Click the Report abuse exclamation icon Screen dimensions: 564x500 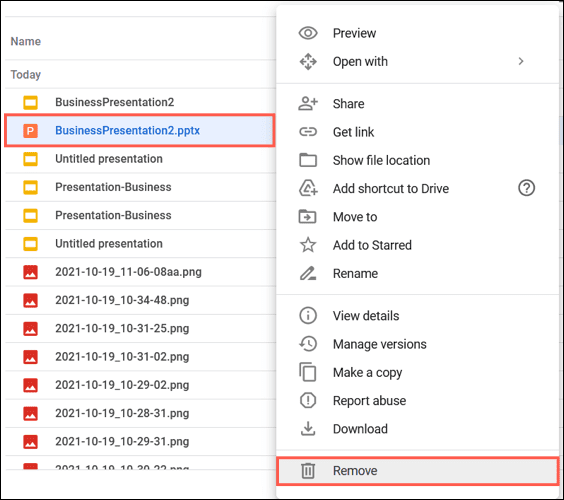coord(308,400)
